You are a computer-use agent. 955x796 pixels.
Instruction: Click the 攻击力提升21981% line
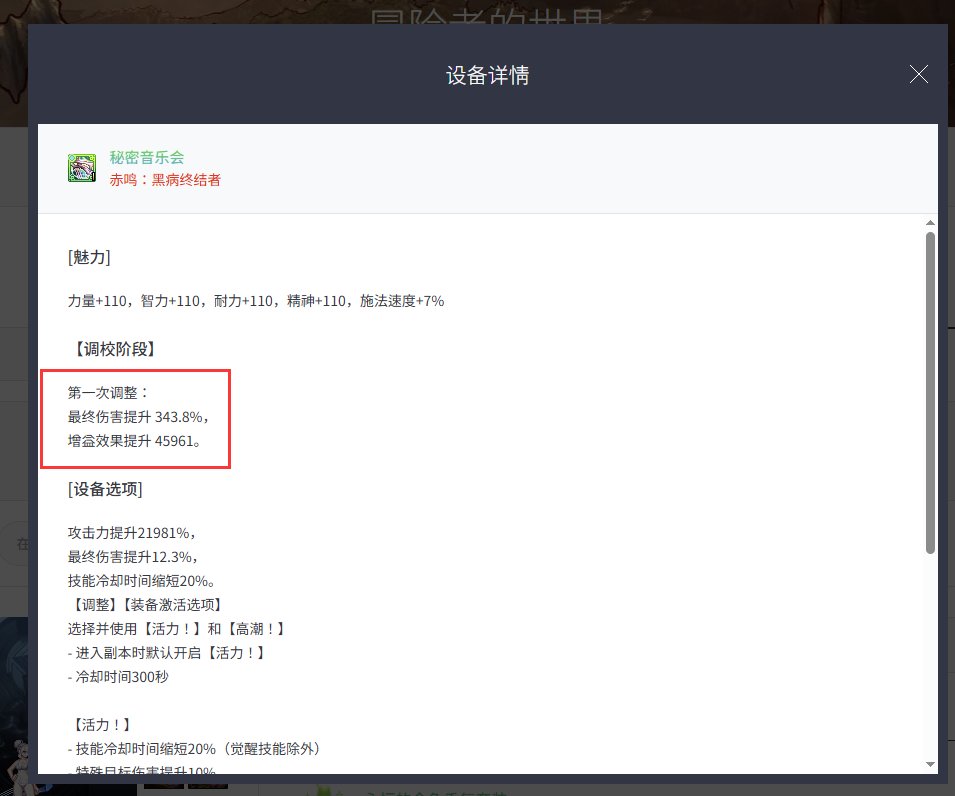coord(131,533)
